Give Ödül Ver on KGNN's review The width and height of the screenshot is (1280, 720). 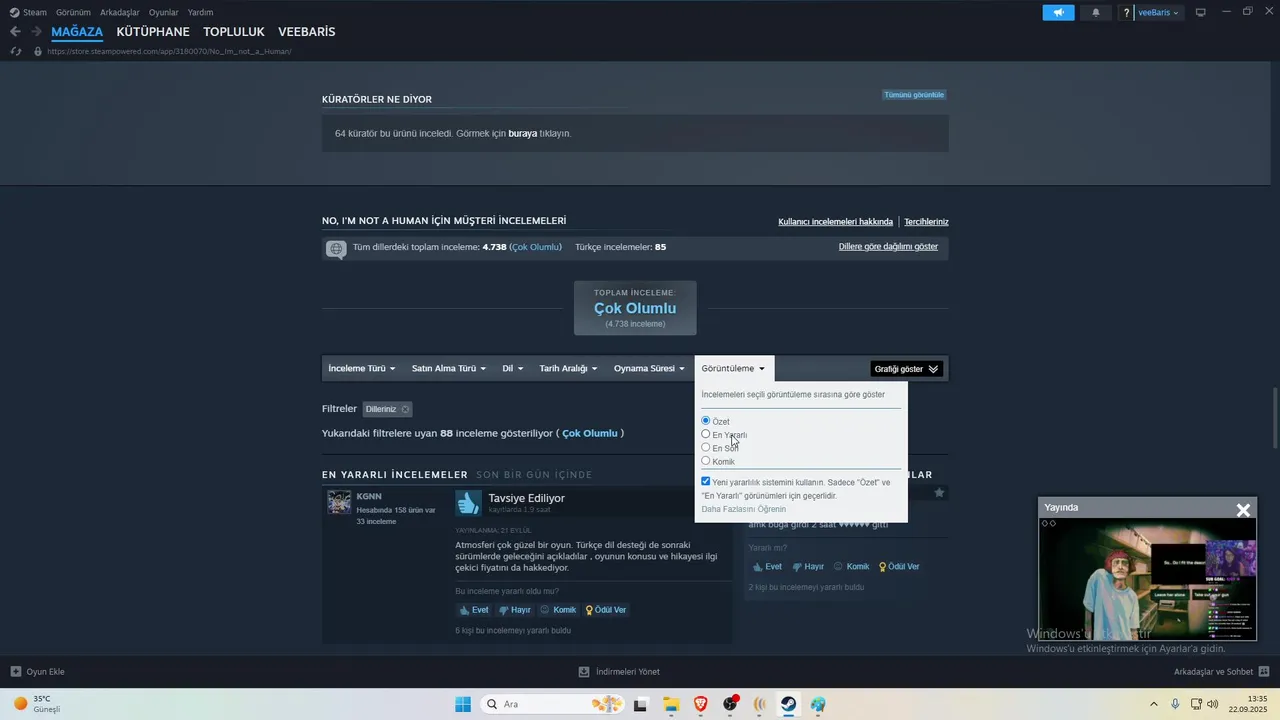[x=606, y=610]
